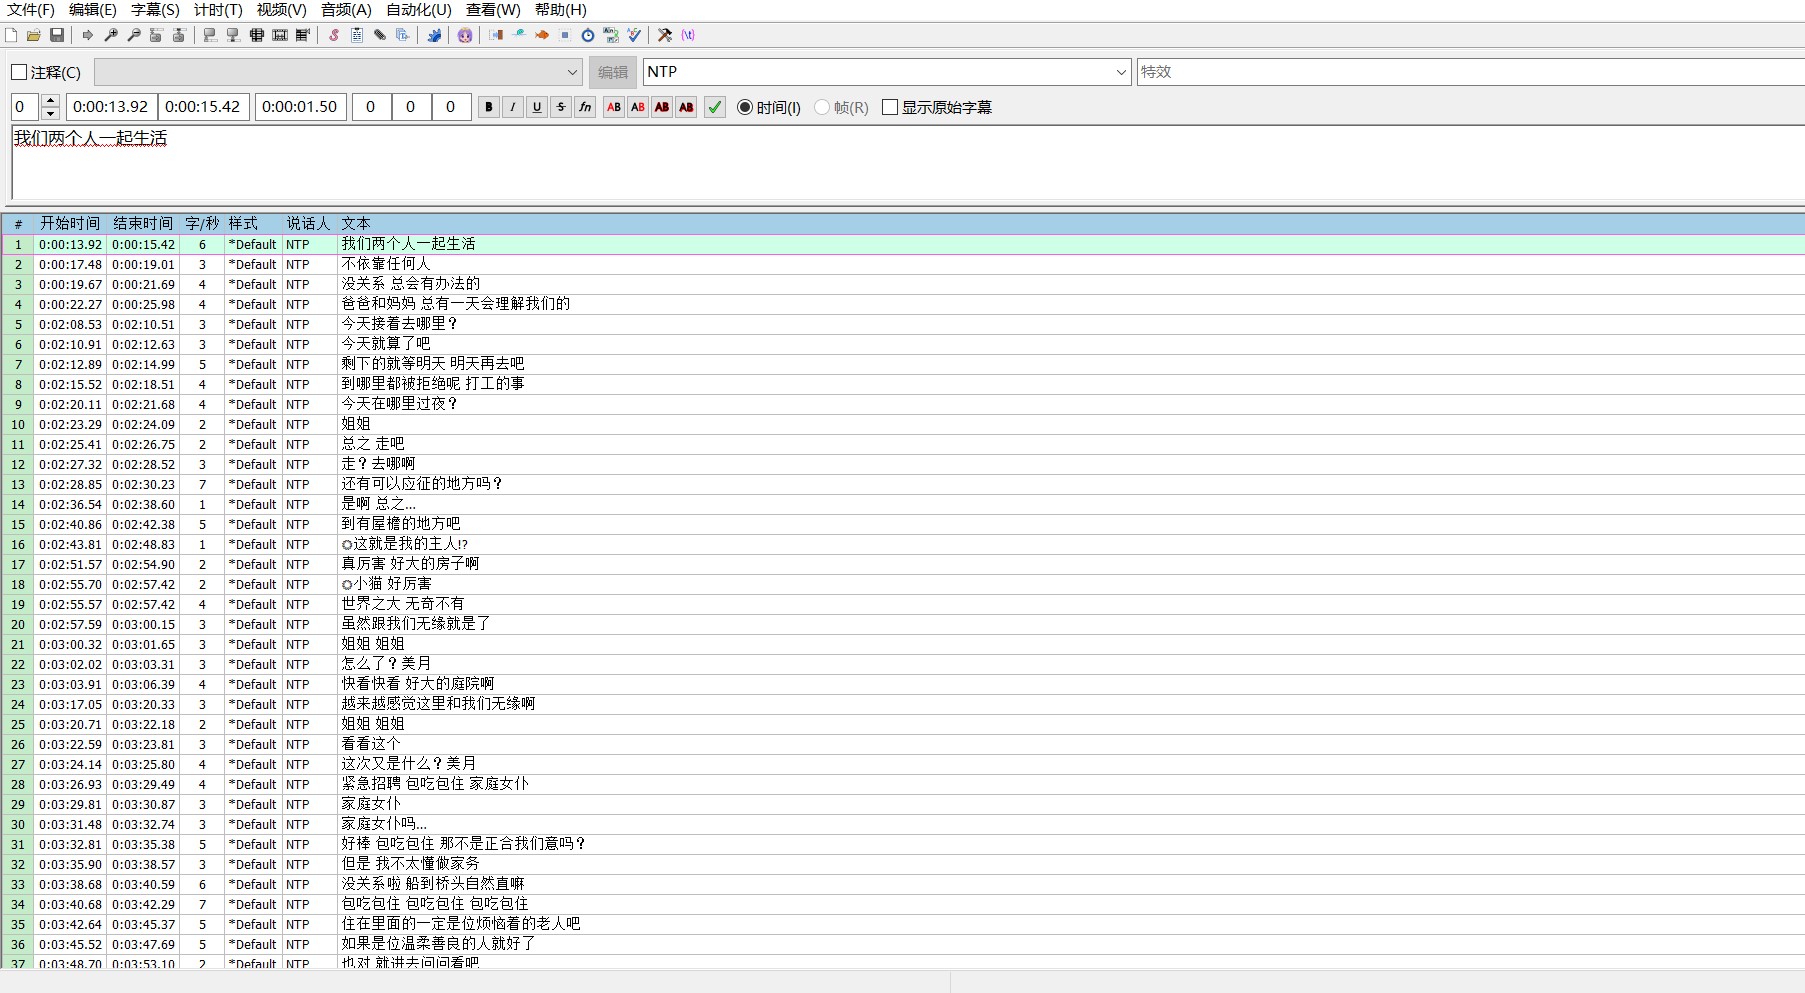The width and height of the screenshot is (1805, 993).
Task: Click the fn font name button
Action: tap(585, 107)
